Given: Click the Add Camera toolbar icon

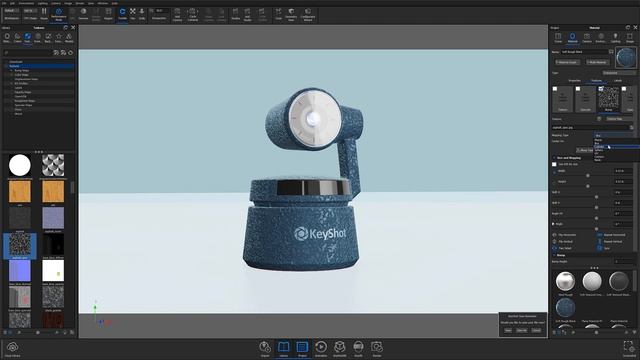Looking at the screenshot, I should 178,14.
